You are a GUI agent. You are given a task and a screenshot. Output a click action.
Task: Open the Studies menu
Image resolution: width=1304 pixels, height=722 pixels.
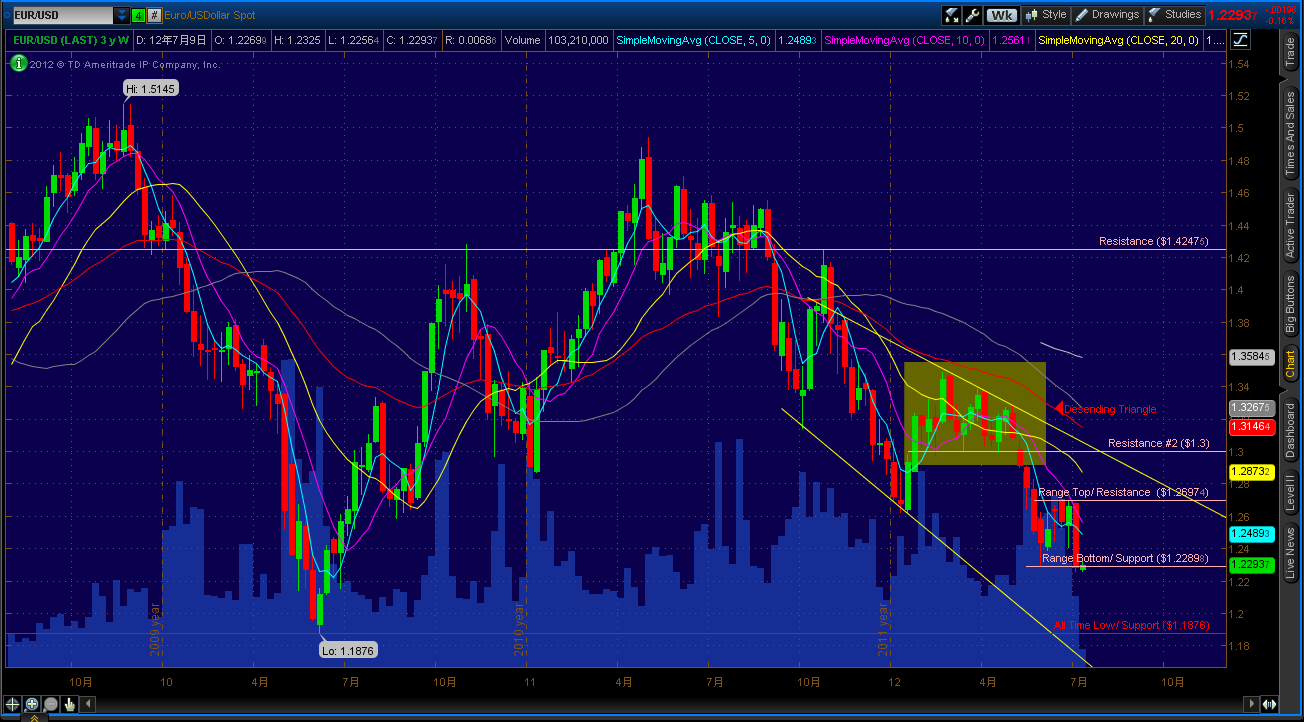(1184, 14)
